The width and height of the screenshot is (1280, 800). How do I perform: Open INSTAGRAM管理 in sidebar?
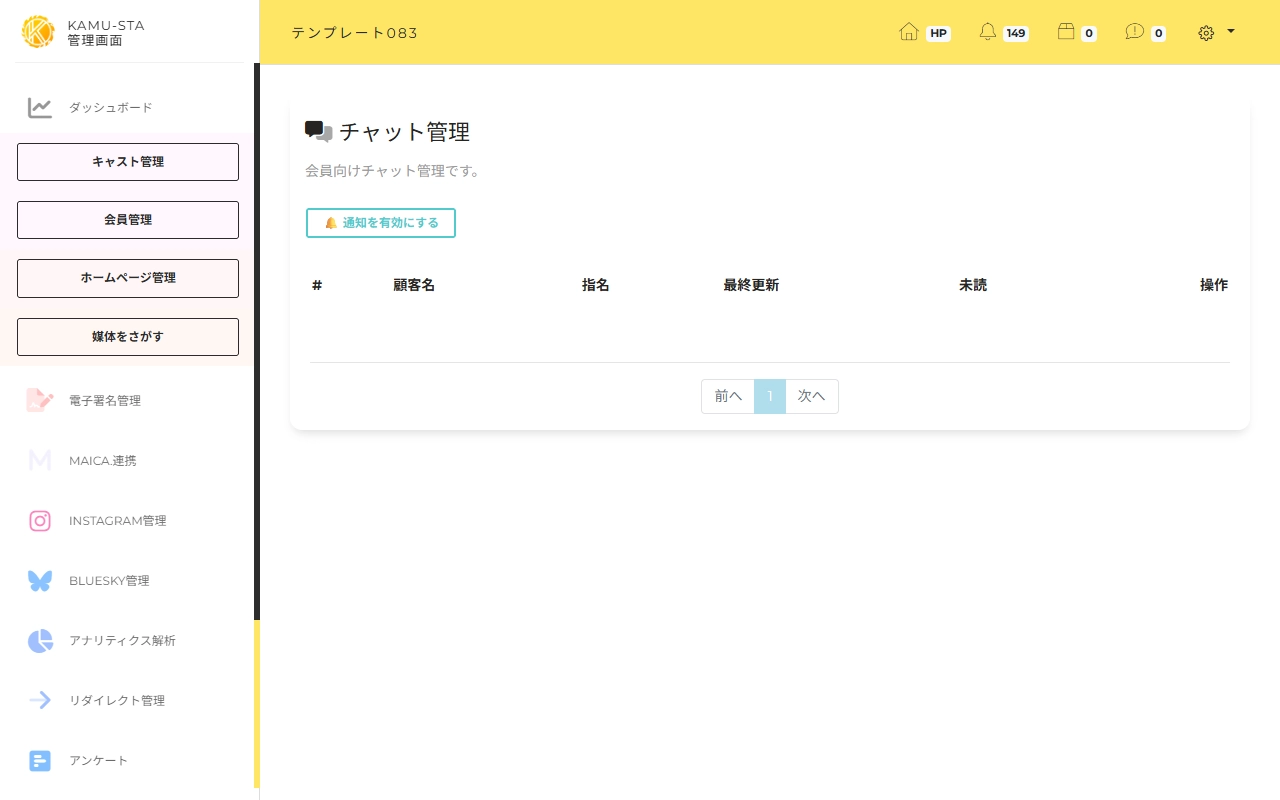[118, 521]
